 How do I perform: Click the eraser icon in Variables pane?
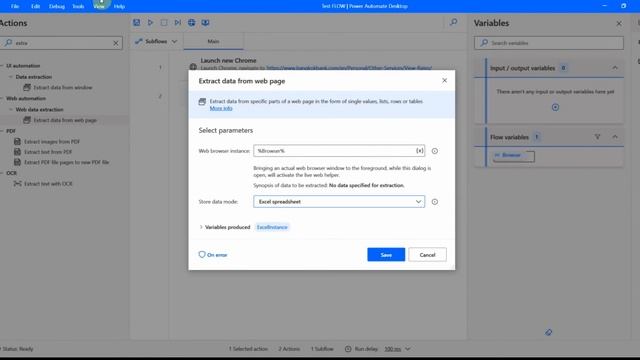point(549,332)
